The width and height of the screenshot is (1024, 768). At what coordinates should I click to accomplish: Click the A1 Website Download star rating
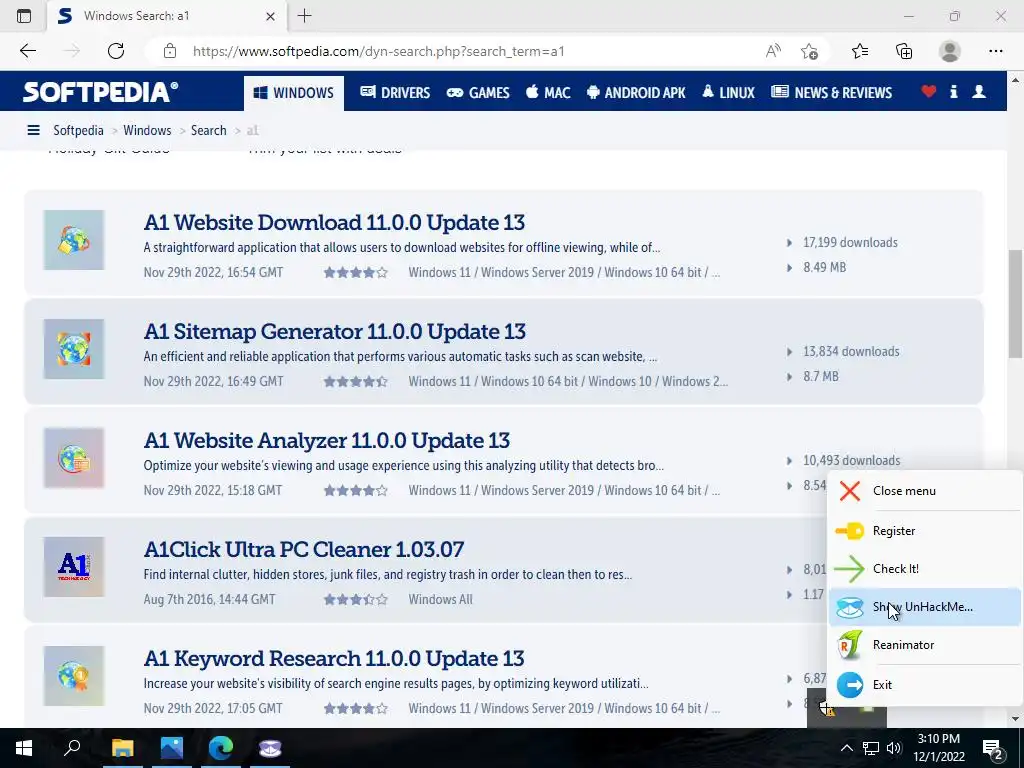[x=356, y=272]
